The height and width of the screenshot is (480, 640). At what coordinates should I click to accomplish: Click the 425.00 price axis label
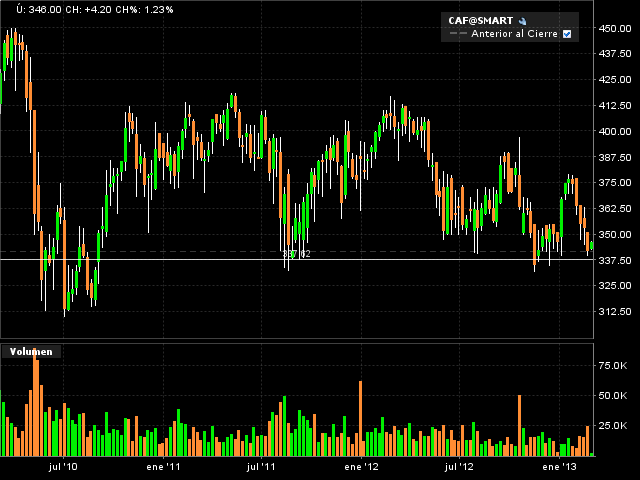pos(615,80)
